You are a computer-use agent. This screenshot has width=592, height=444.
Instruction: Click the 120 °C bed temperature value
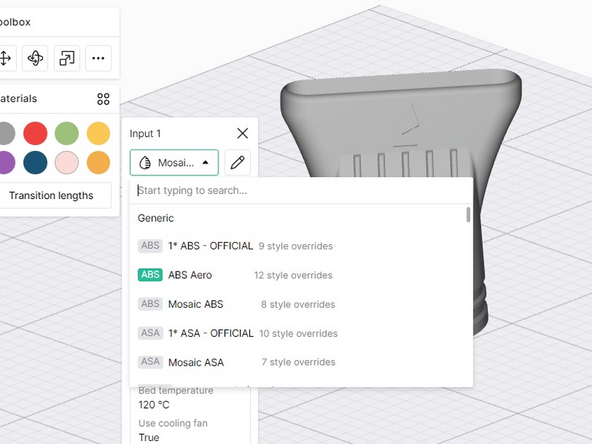154,405
